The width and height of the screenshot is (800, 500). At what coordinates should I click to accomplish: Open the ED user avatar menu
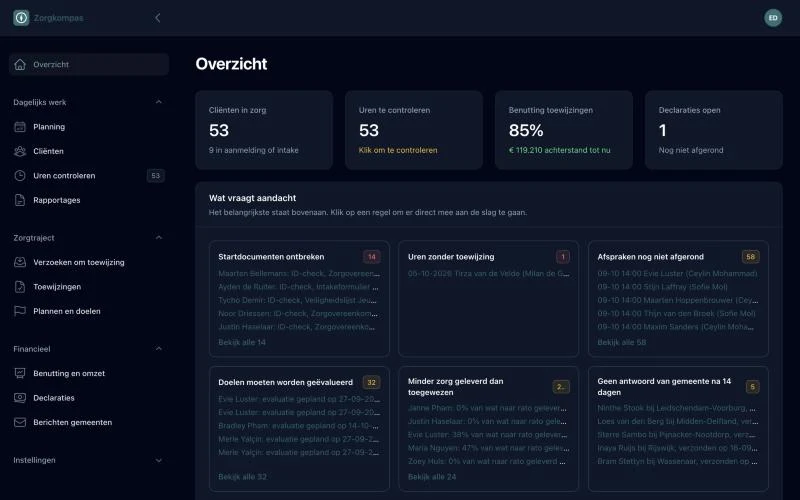click(x=773, y=18)
